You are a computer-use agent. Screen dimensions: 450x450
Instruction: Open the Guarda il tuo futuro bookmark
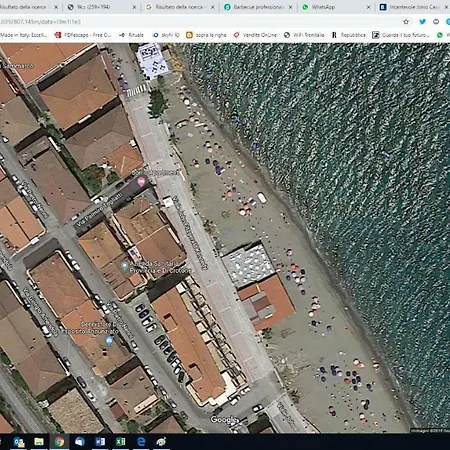(x=401, y=35)
